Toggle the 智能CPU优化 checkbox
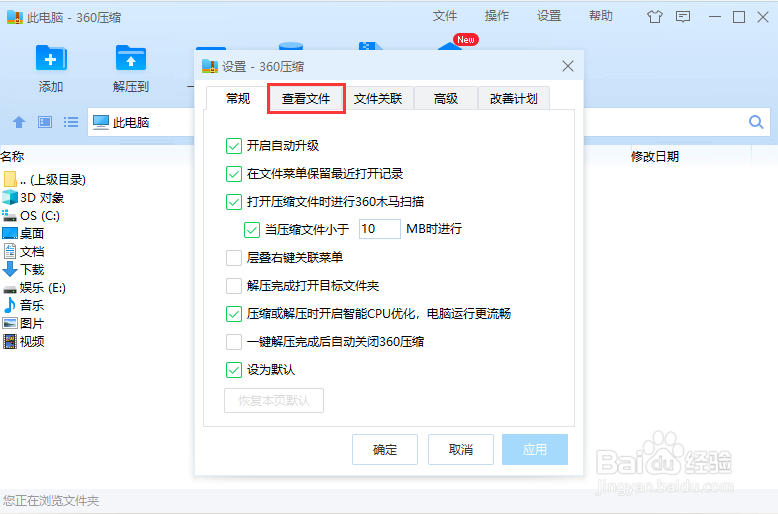778x514 pixels. click(x=234, y=314)
